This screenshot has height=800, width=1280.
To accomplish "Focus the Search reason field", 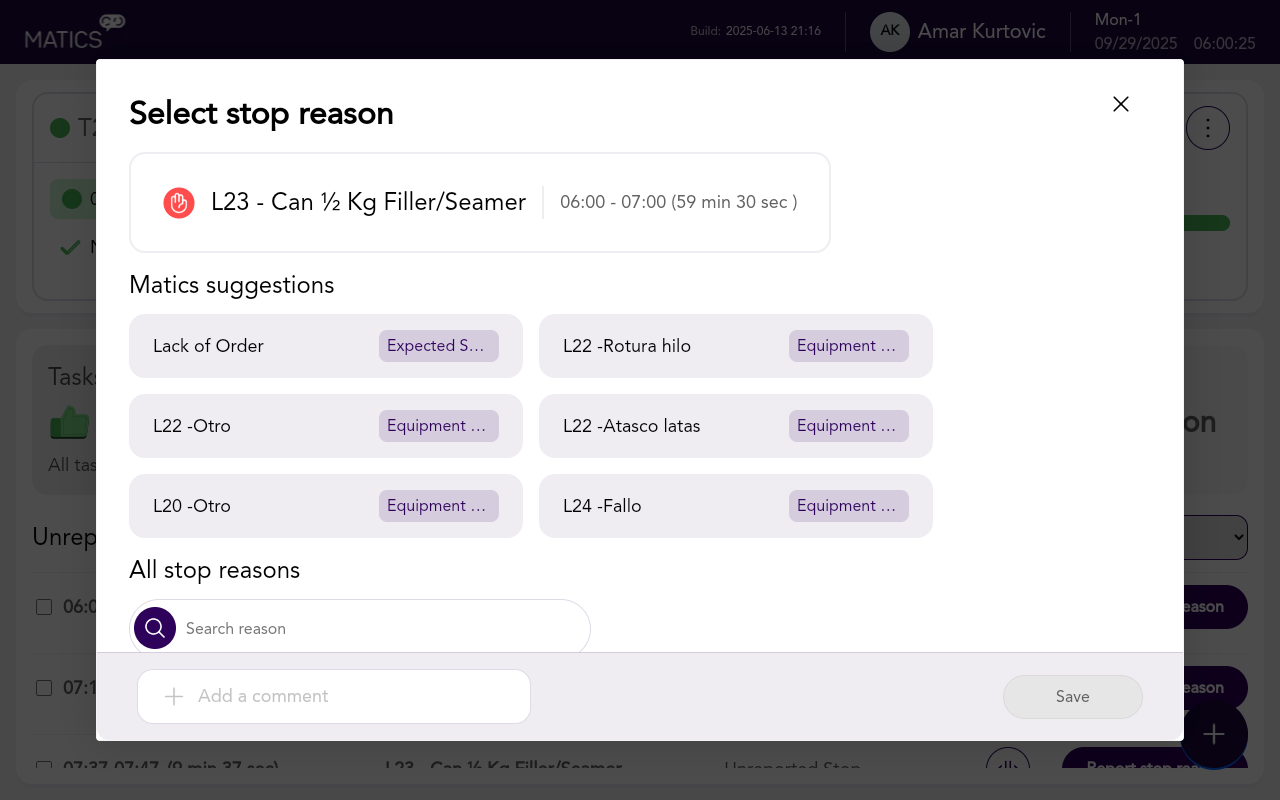I will [x=380, y=629].
